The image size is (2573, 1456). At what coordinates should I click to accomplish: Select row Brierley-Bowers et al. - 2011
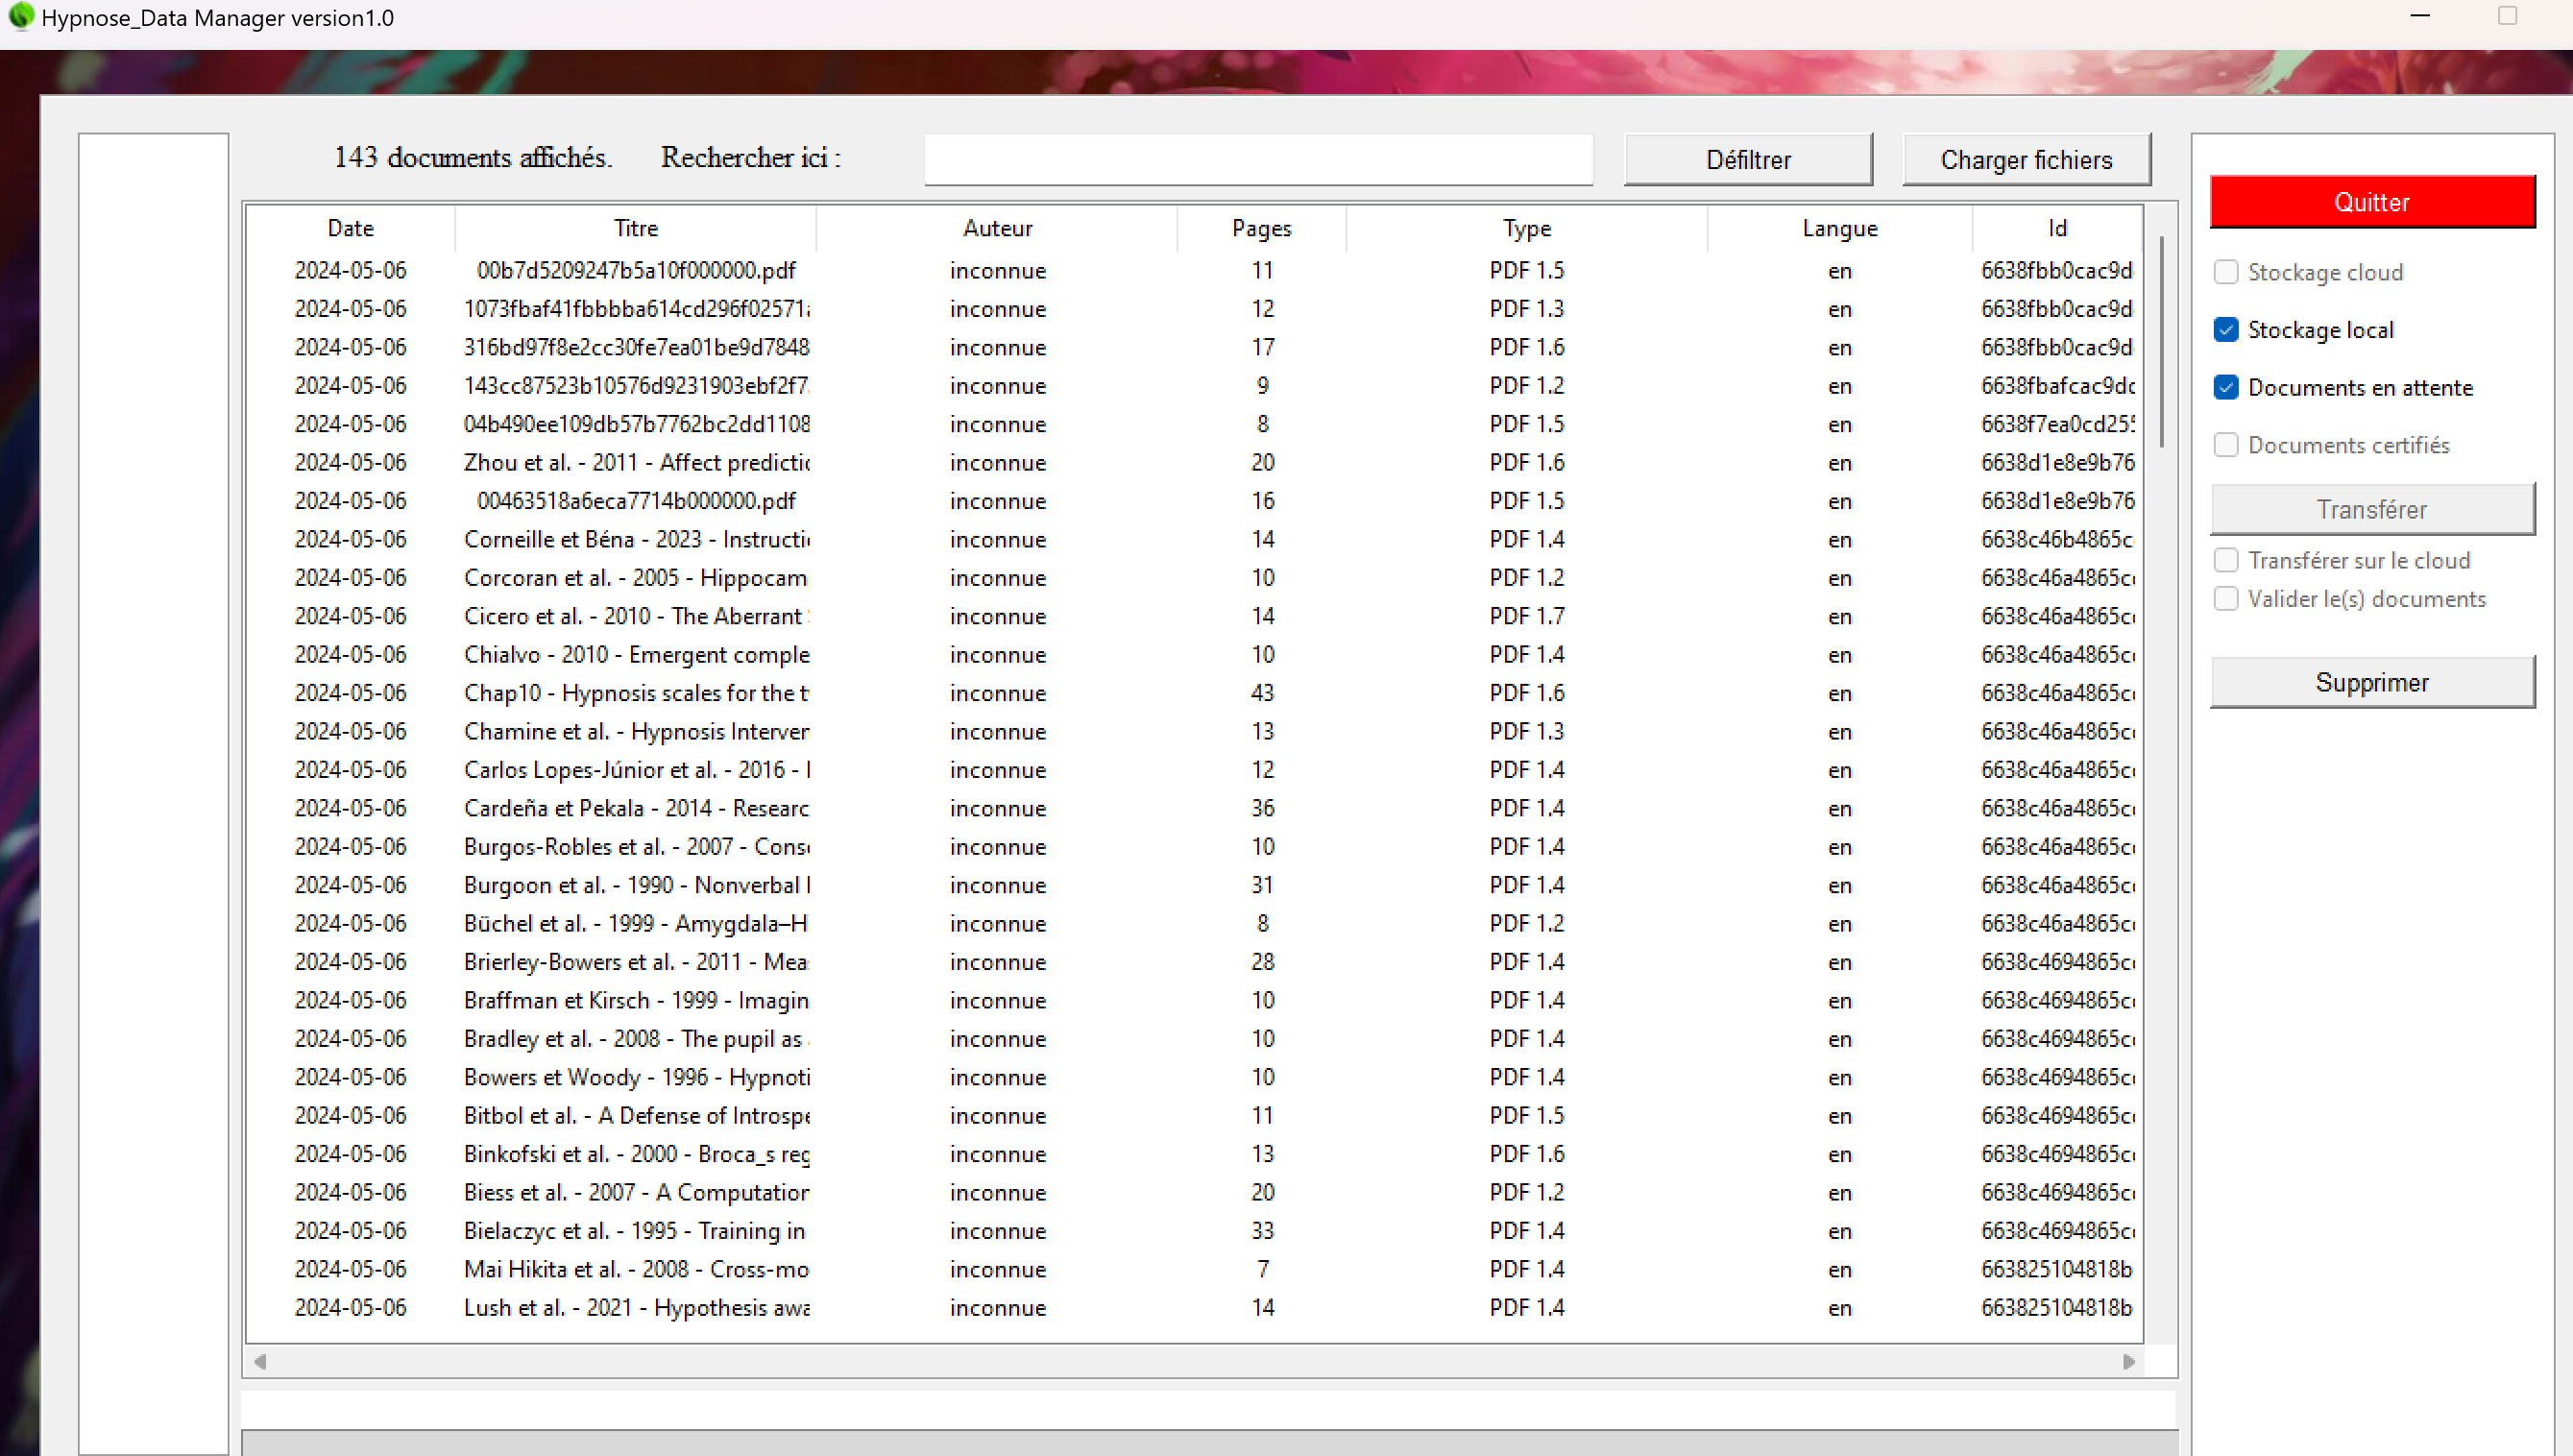(1195, 962)
